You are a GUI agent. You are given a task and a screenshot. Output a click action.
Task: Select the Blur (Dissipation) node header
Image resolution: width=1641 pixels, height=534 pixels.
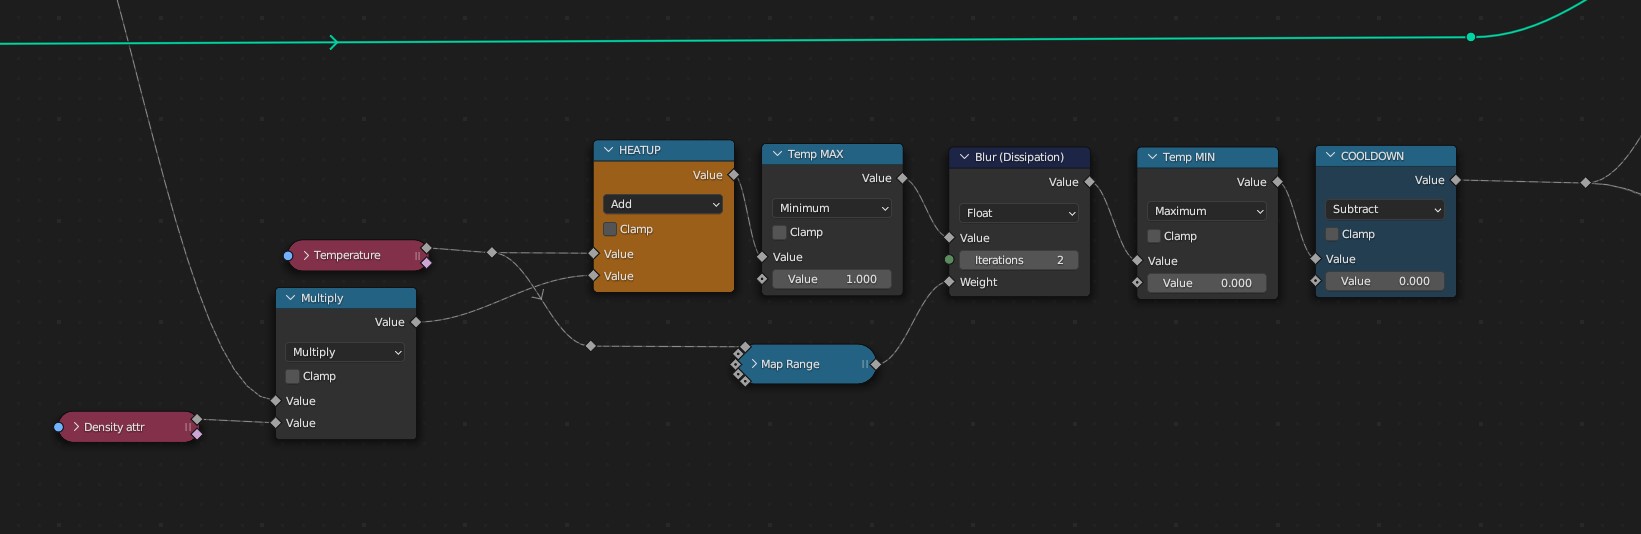click(x=1019, y=157)
